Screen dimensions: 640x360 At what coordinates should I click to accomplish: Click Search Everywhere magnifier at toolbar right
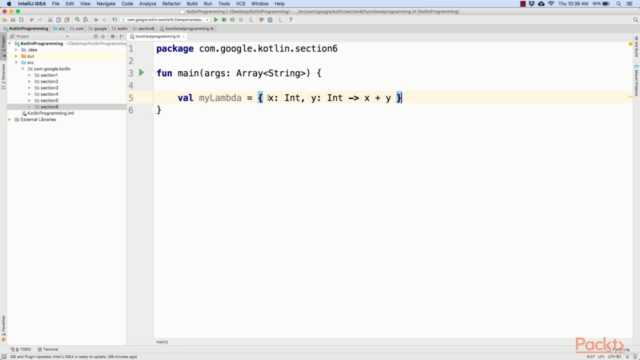pos(635,20)
